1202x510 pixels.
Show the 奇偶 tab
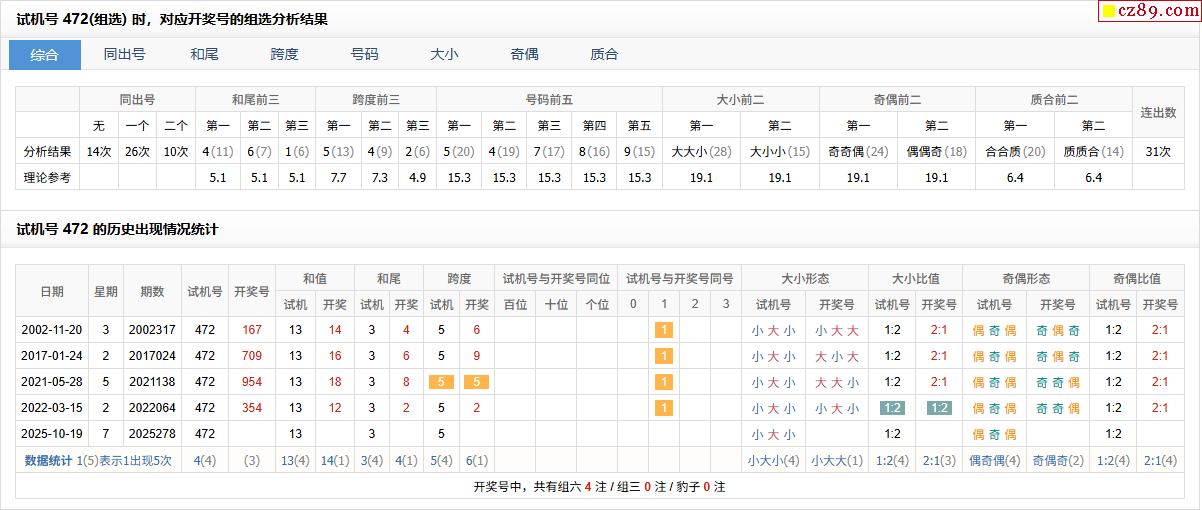click(x=525, y=55)
